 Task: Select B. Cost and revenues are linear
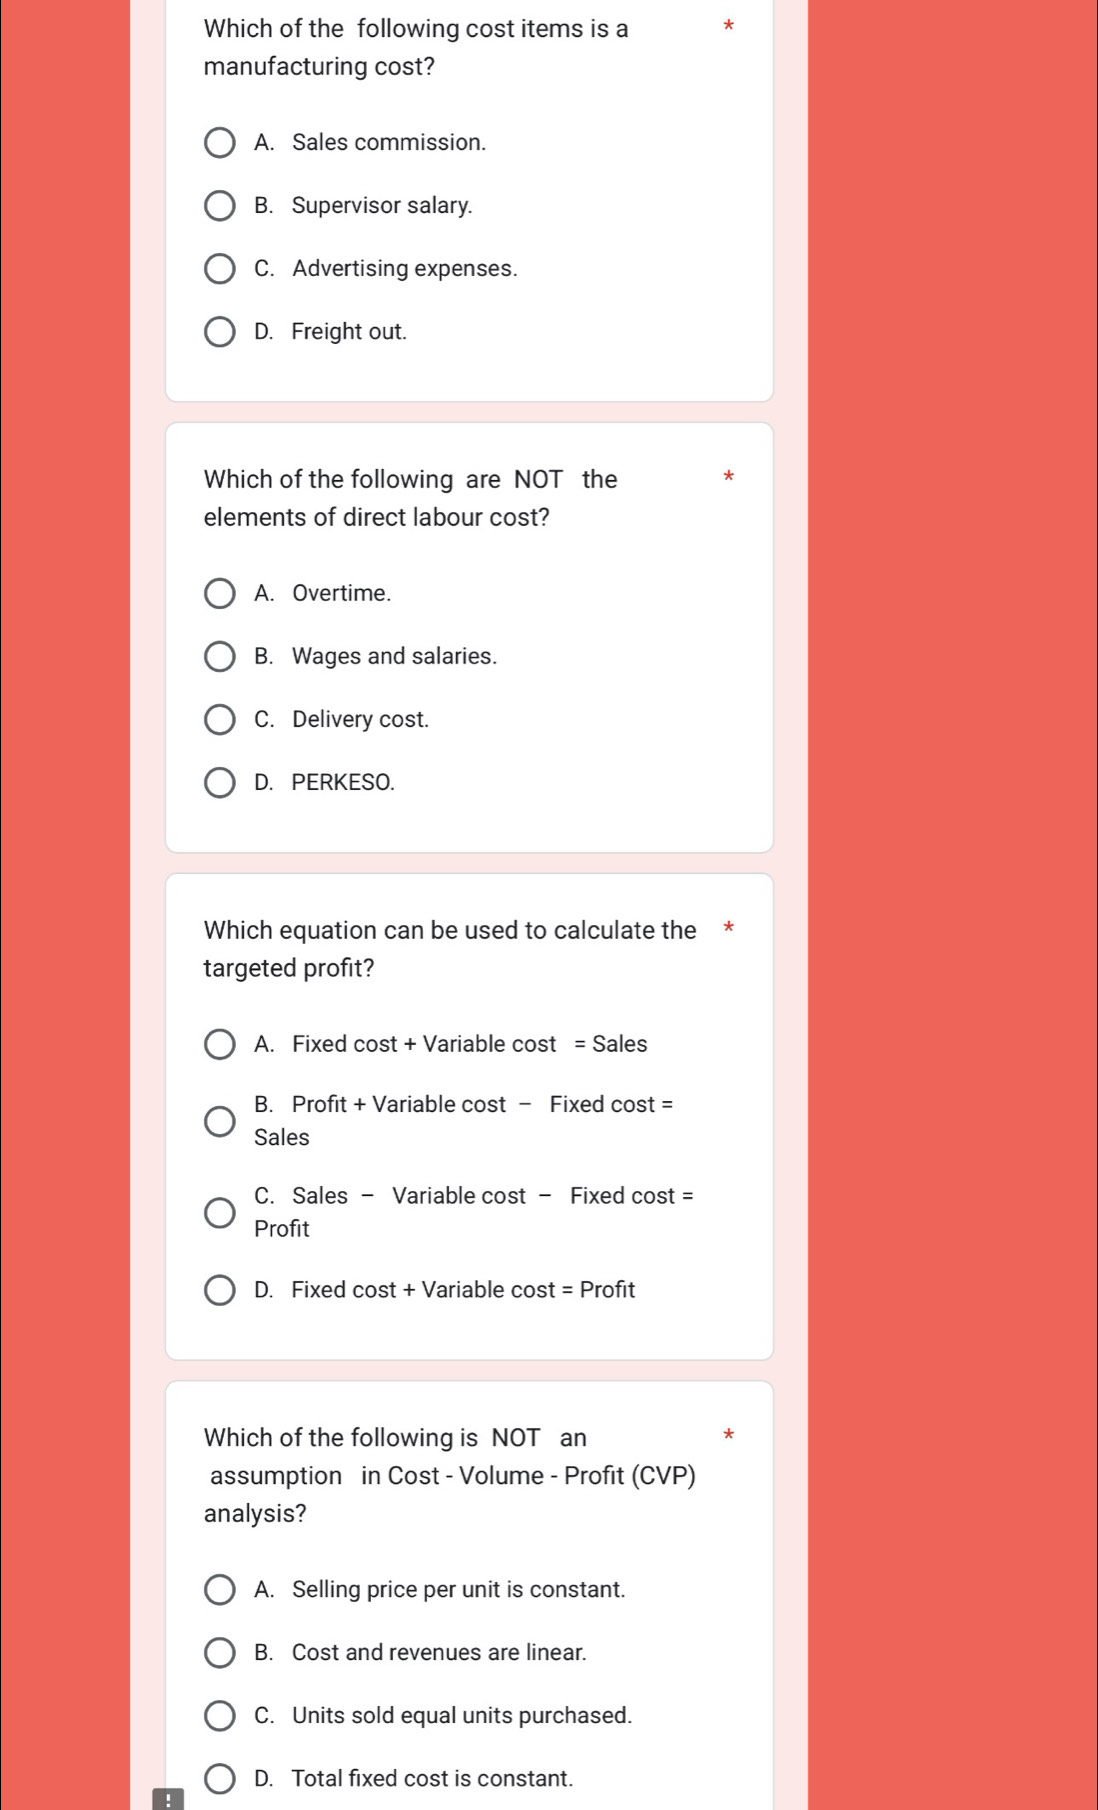[220, 1653]
